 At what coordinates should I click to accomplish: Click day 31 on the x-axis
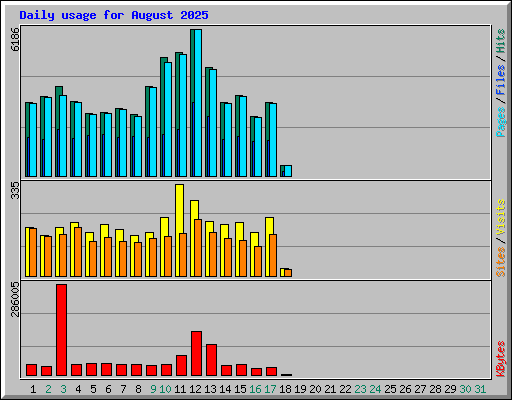(480, 389)
